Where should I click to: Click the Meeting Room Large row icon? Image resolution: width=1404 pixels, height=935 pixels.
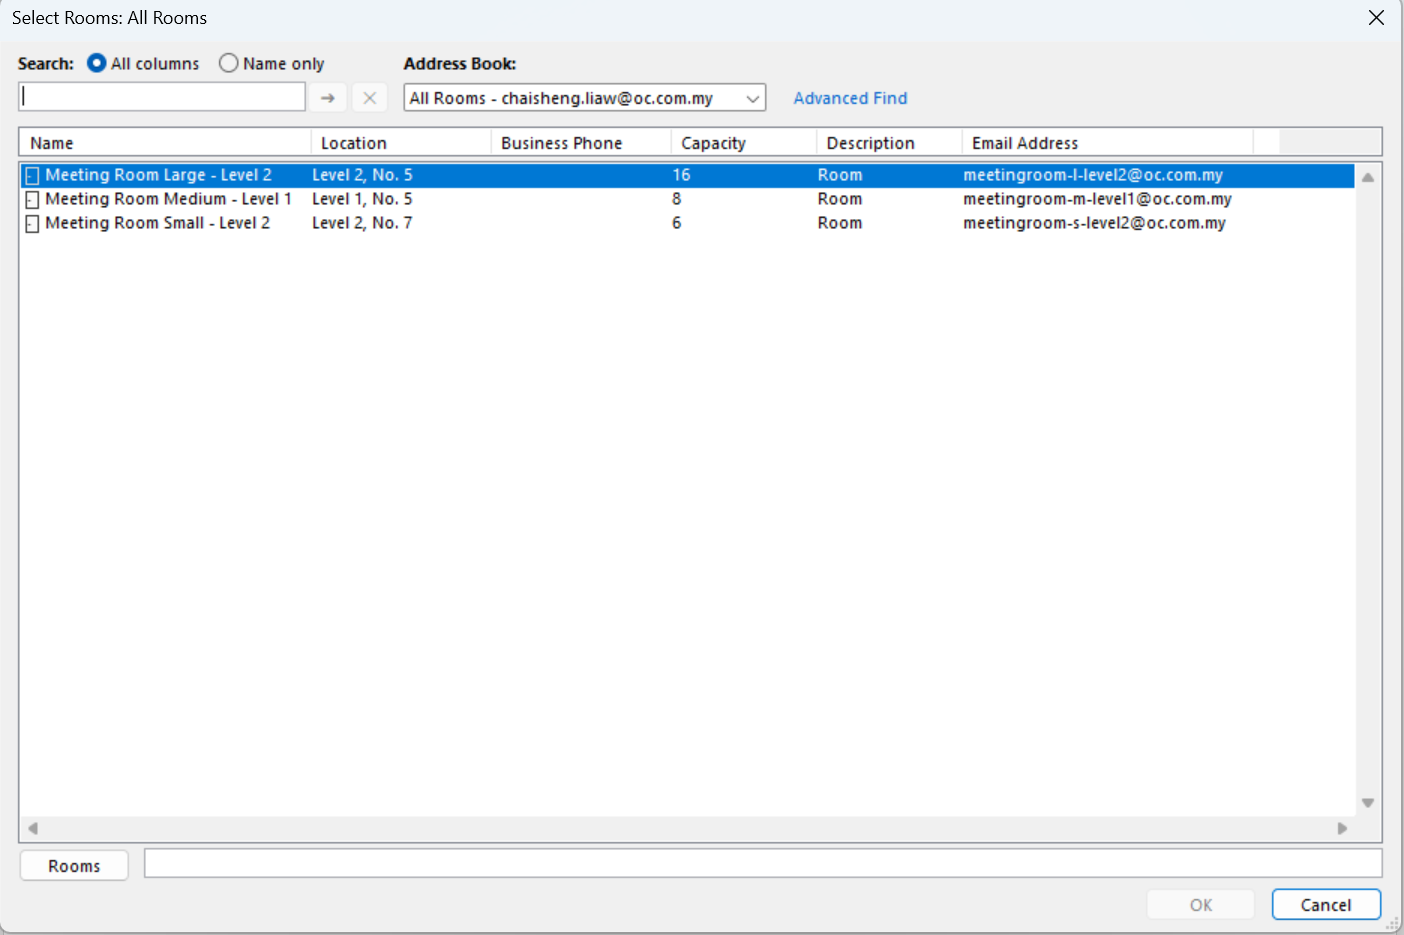point(32,176)
